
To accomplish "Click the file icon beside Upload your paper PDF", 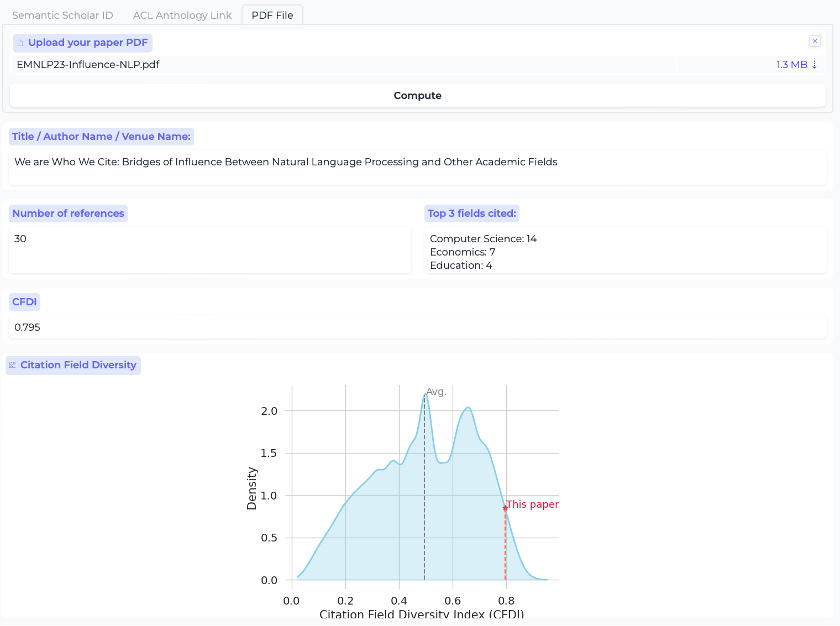I will (20, 43).
